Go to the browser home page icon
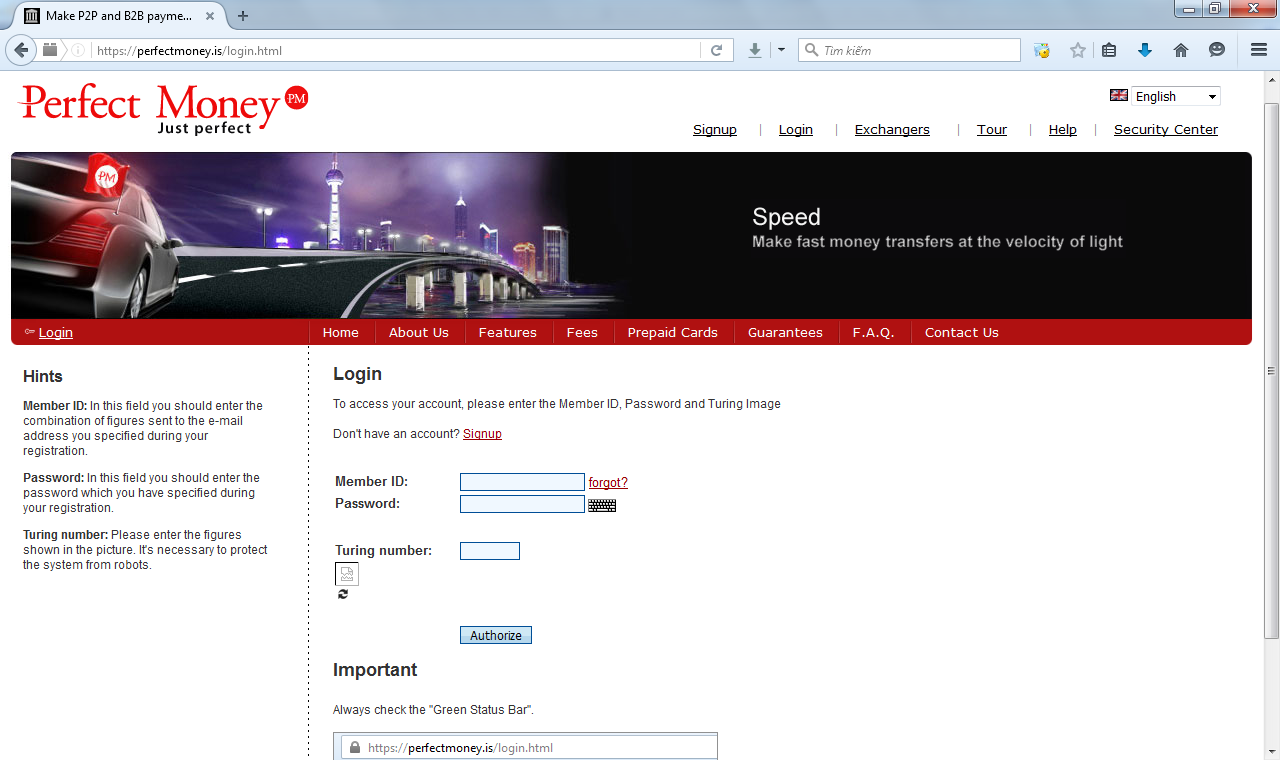Viewport: 1280px width, 760px height. [x=1181, y=50]
